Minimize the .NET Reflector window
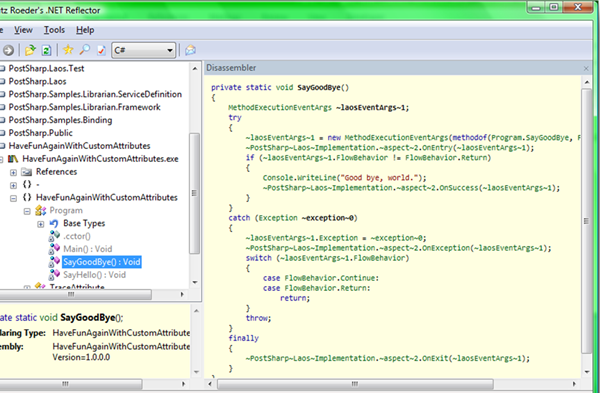The width and height of the screenshot is (600, 393). 536,7
